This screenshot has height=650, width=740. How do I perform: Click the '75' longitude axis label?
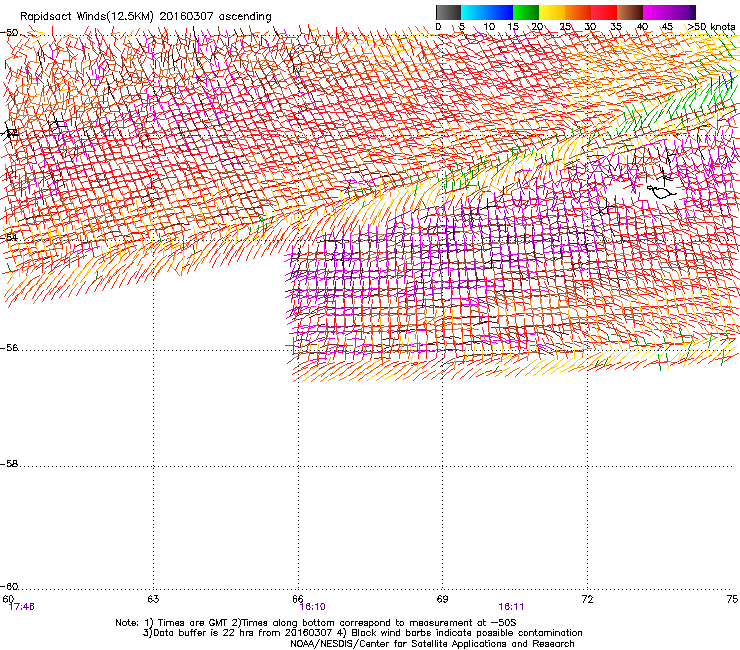pos(732,599)
